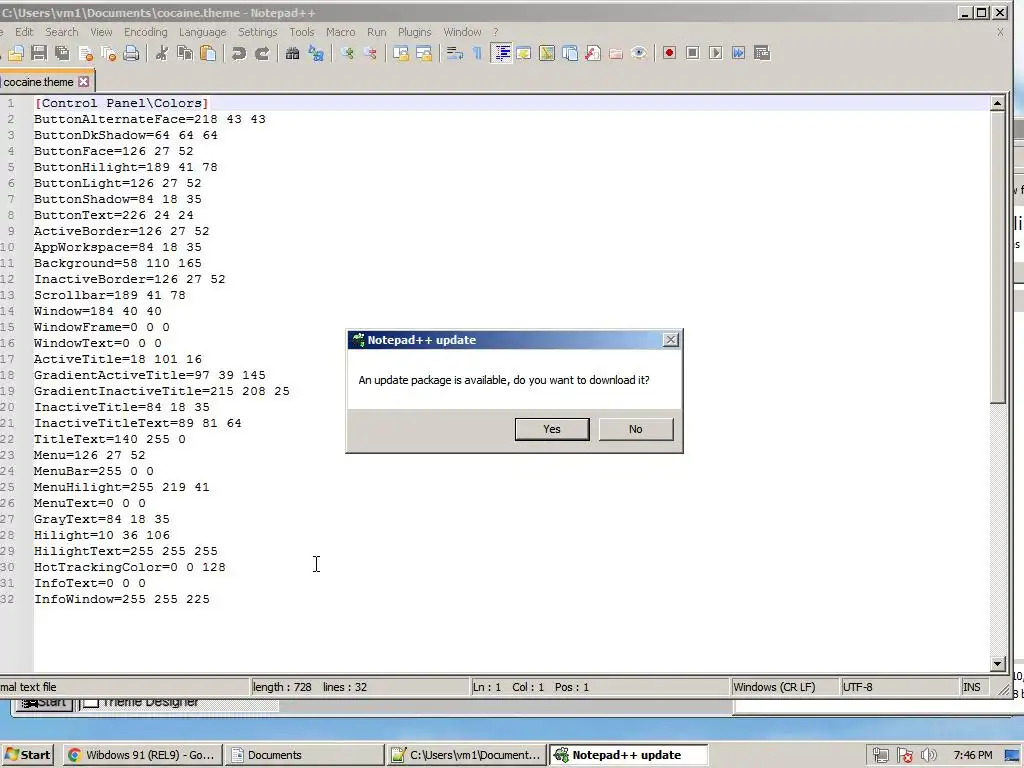Image resolution: width=1024 pixels, height=768 pixels.
Task: Open Replace from its toolbar icon
Action: pos(316,54)
